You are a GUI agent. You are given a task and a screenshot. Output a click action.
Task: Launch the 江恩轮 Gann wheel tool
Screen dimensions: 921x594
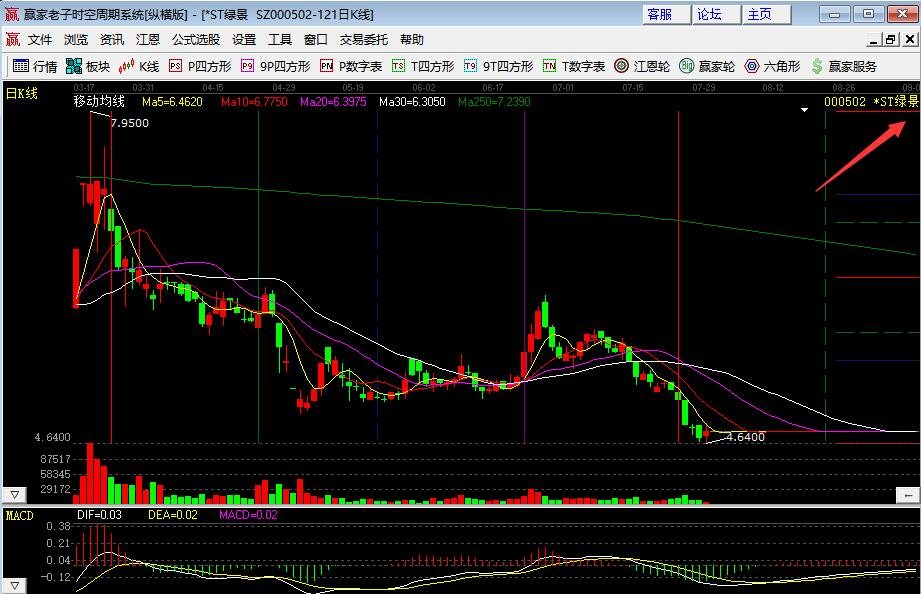(642, 67)
